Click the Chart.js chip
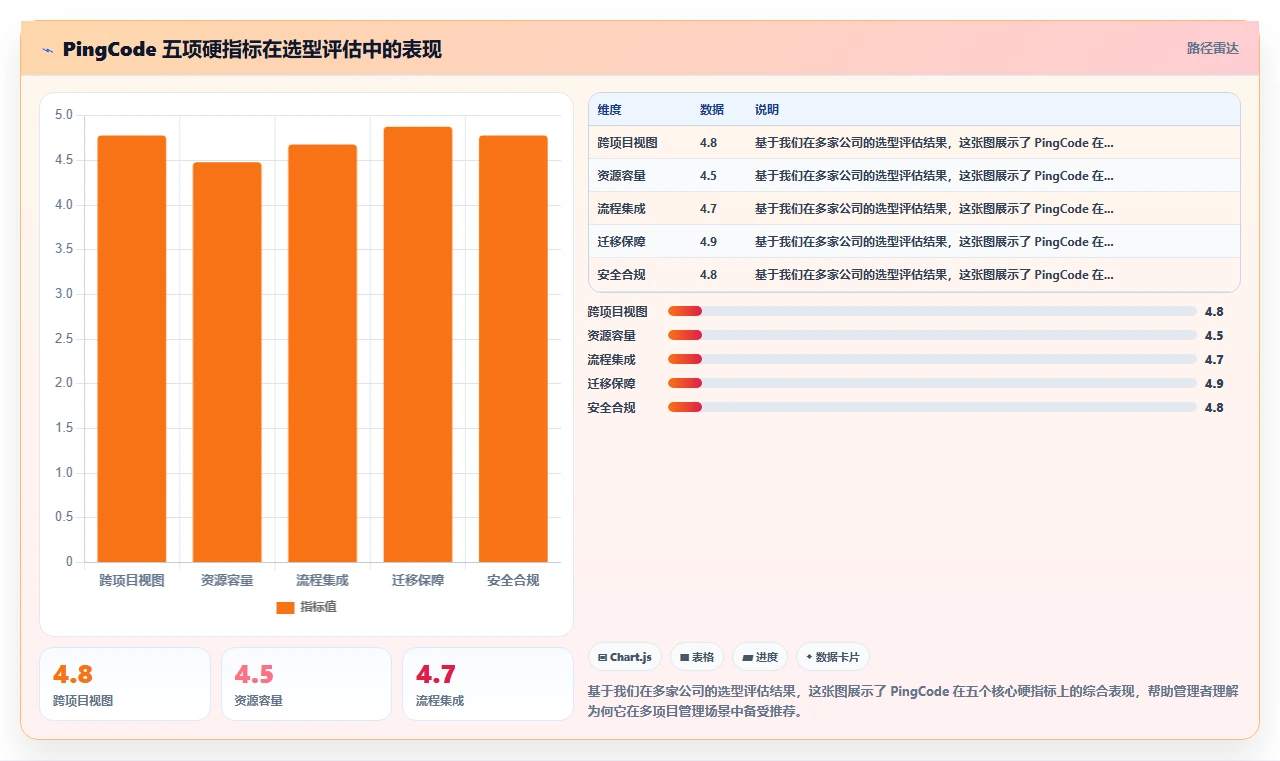This screenshot has width=1280, height=761. 625,657
